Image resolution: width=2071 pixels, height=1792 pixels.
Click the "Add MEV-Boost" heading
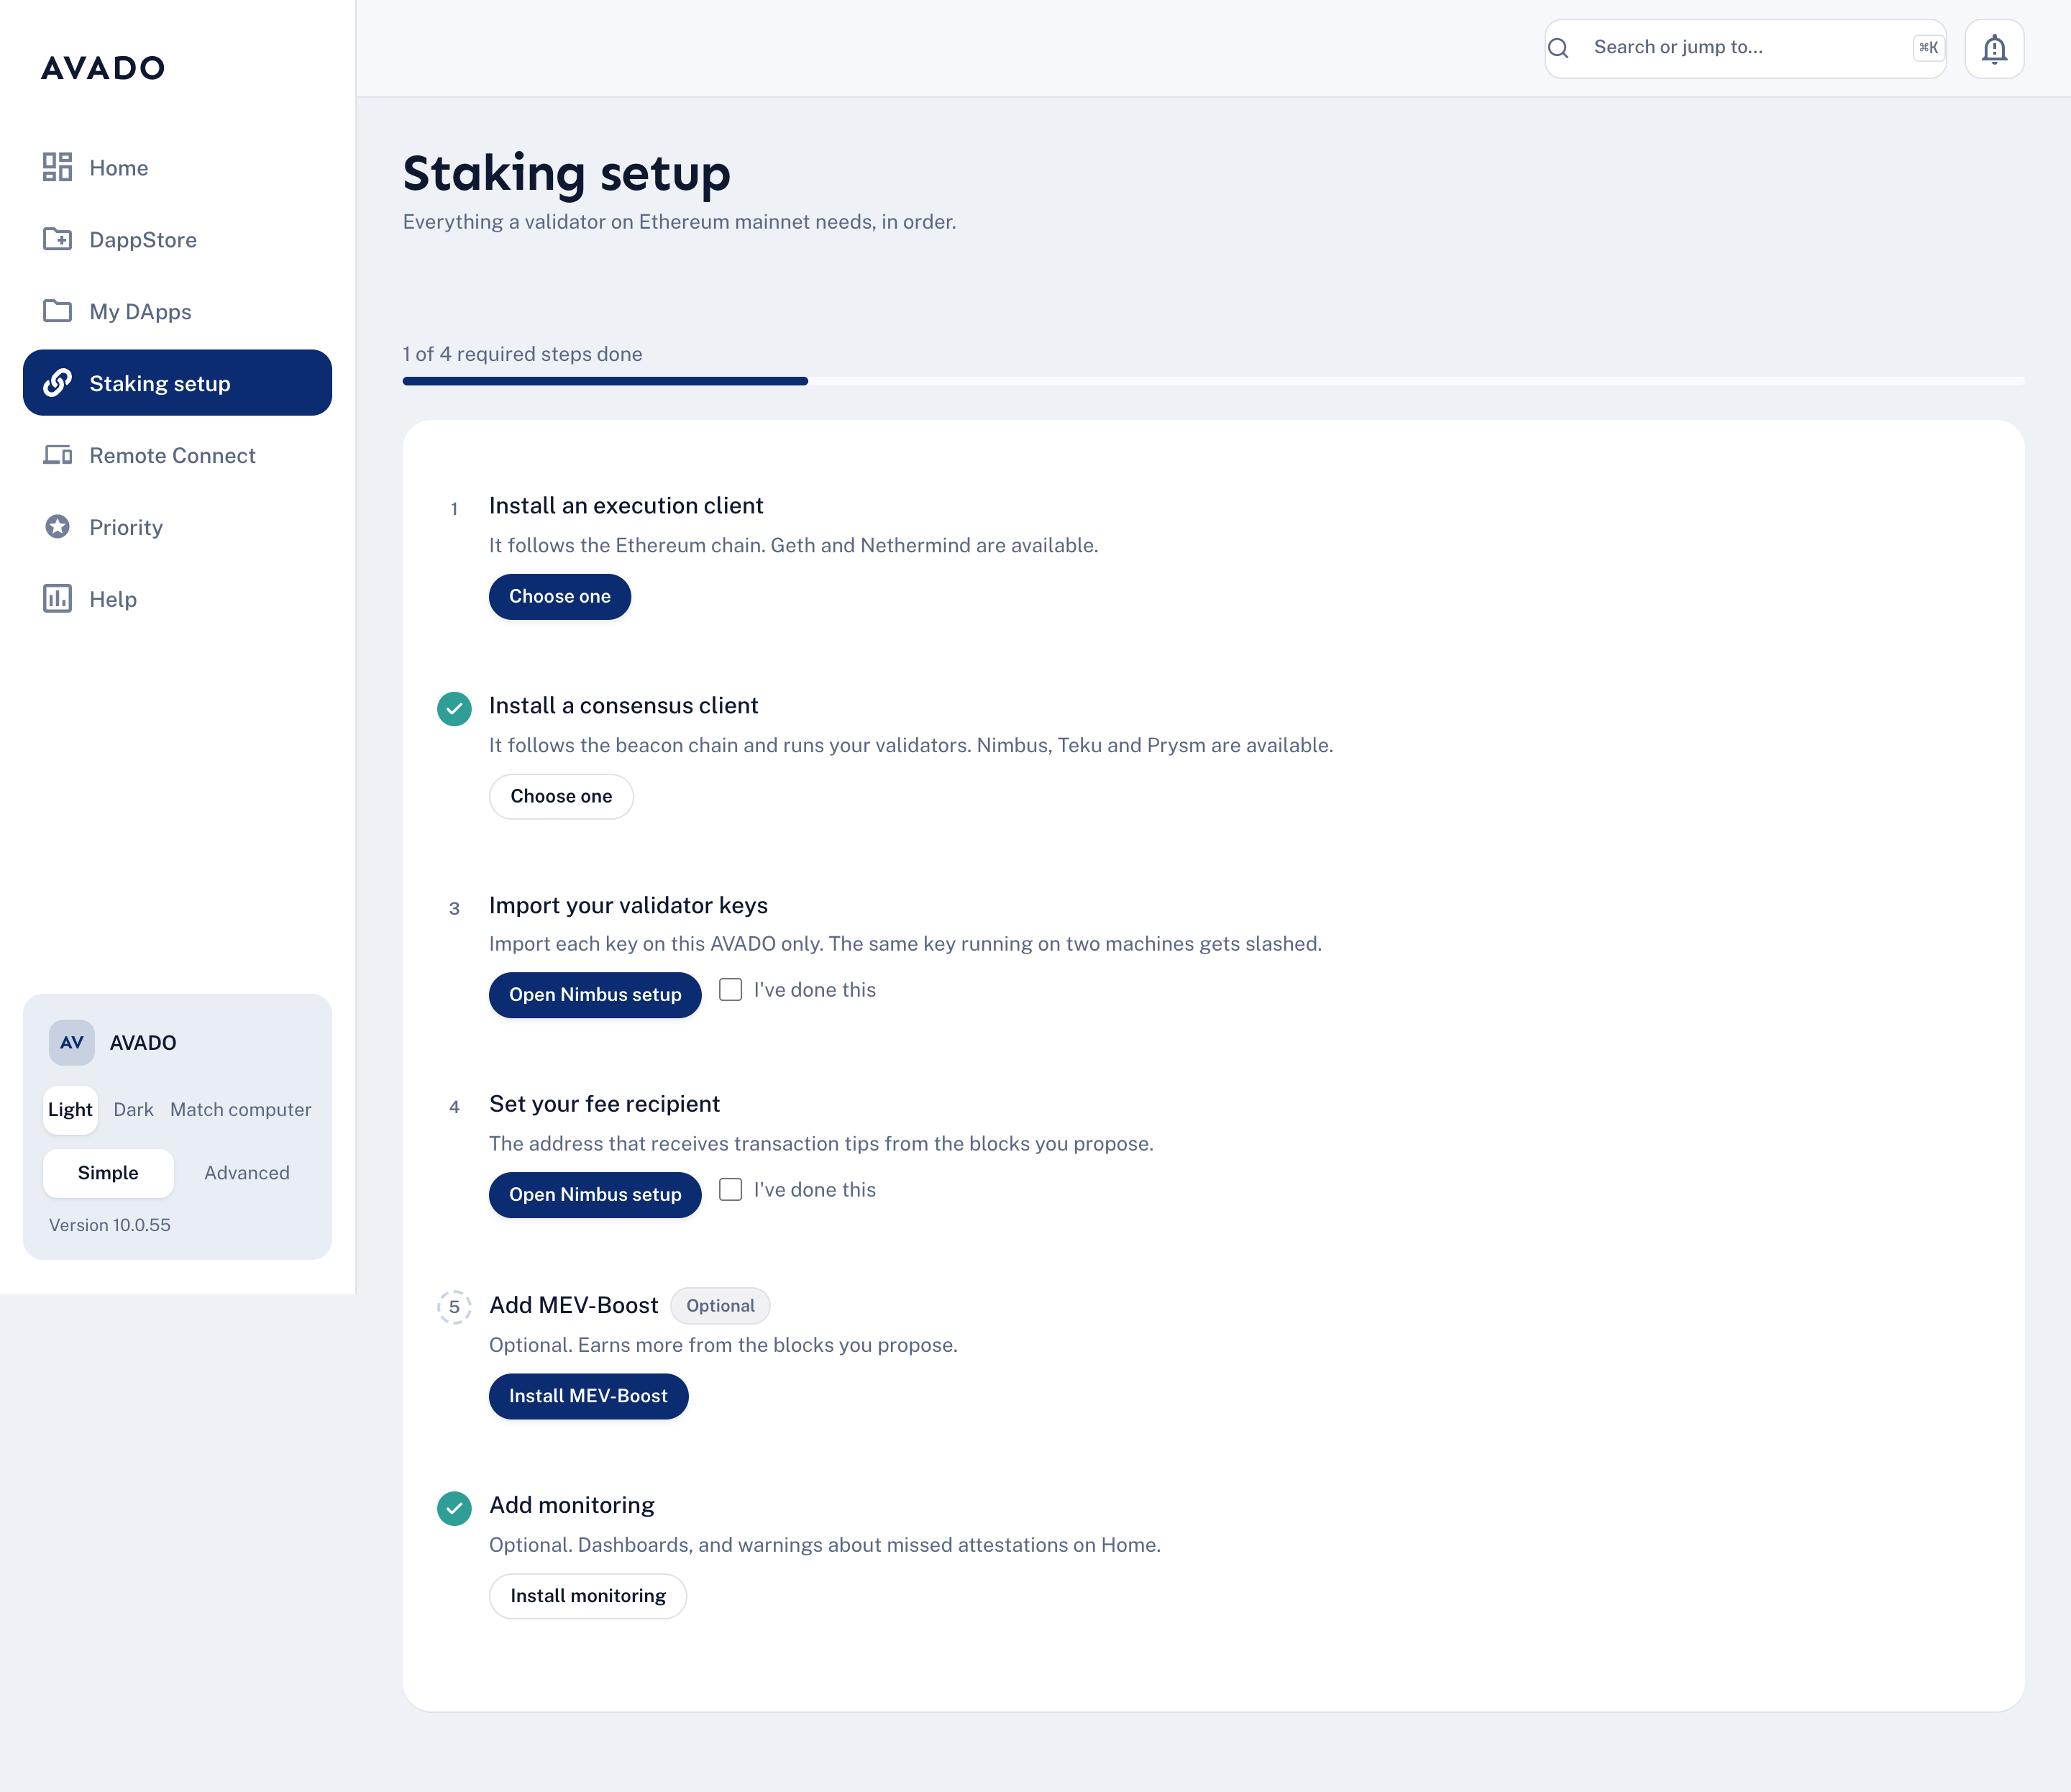[x=574, y=1305]
